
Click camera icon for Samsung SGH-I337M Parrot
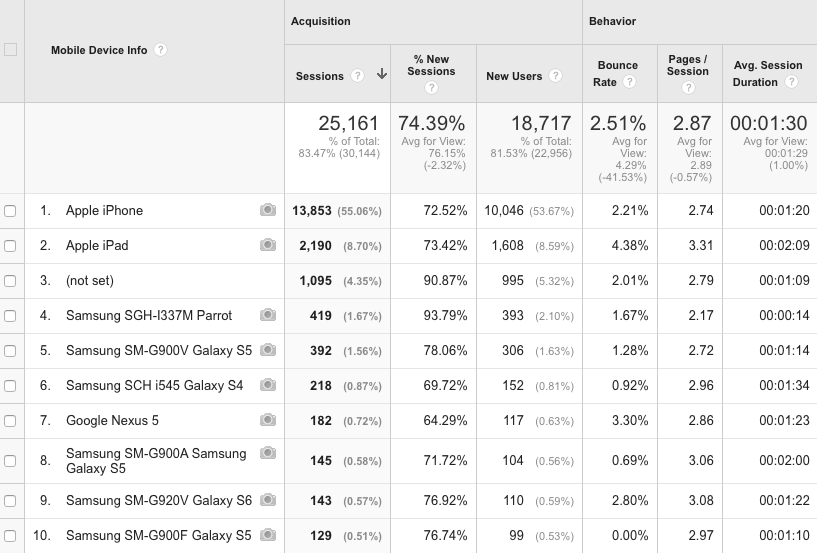pos(267,315)
